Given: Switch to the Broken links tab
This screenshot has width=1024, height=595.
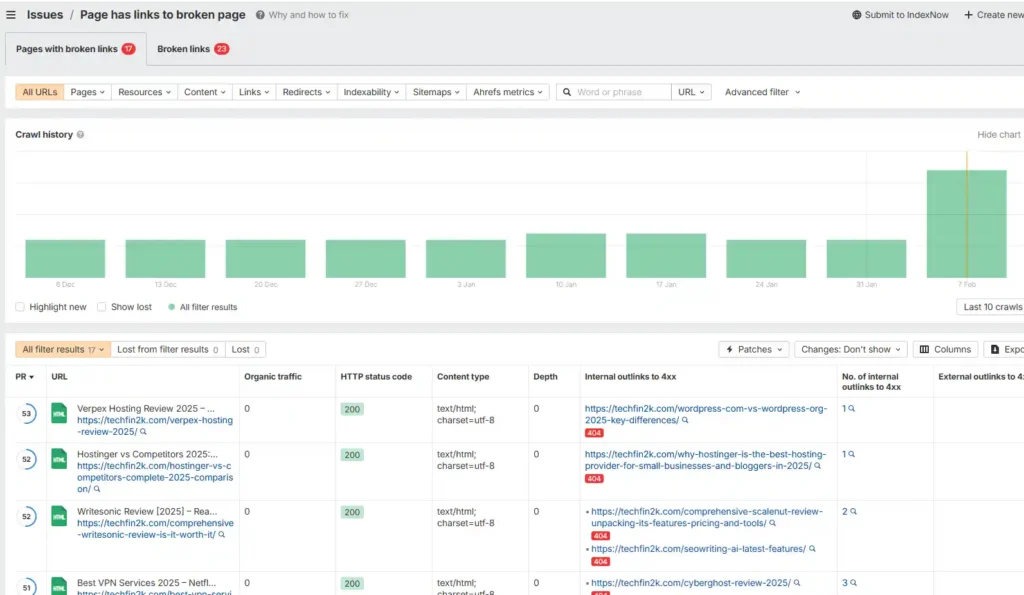Looking at the screenshot, I should pyautogui.click(x=193, y=49).
